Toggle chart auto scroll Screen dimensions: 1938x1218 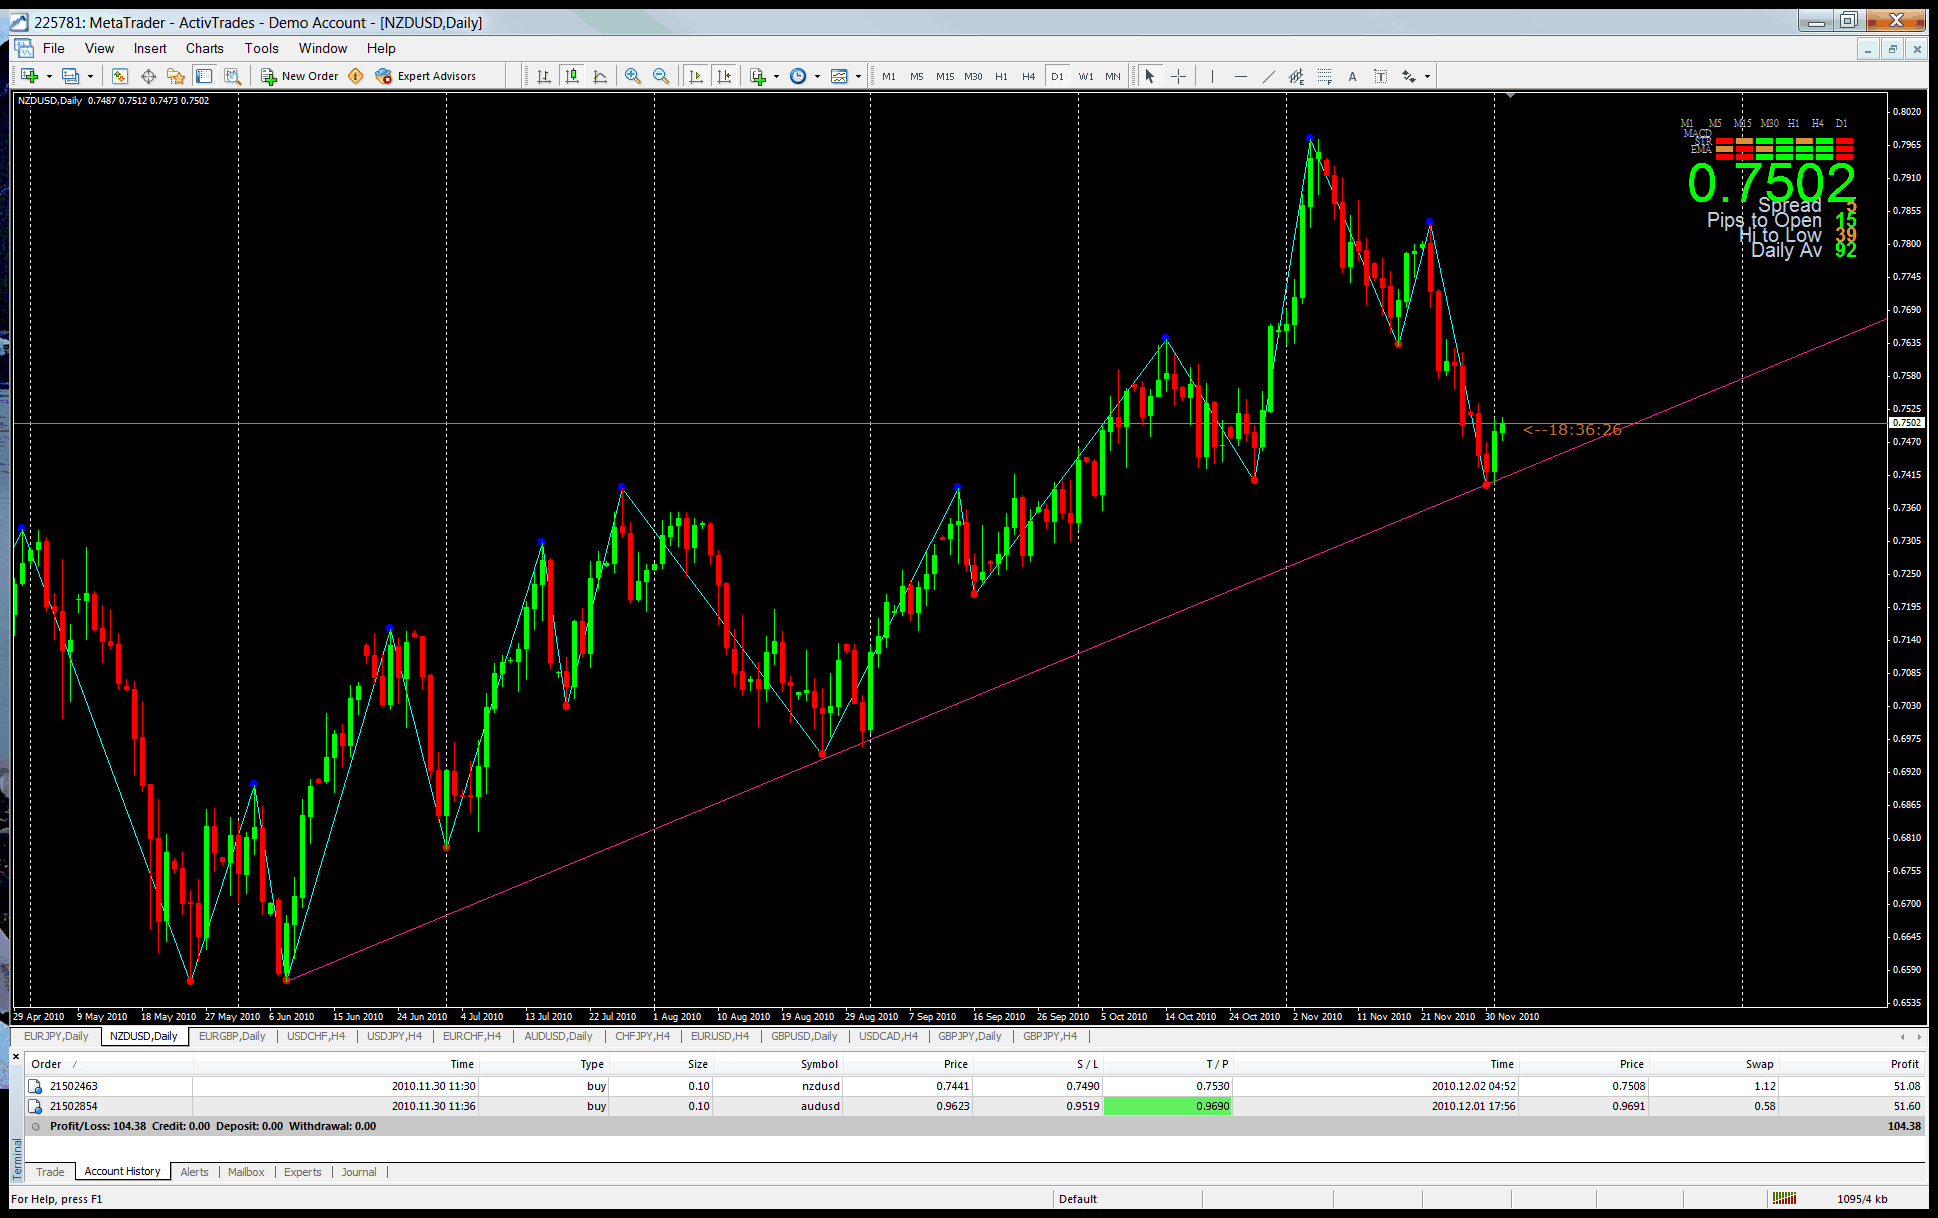click(697, 76)
